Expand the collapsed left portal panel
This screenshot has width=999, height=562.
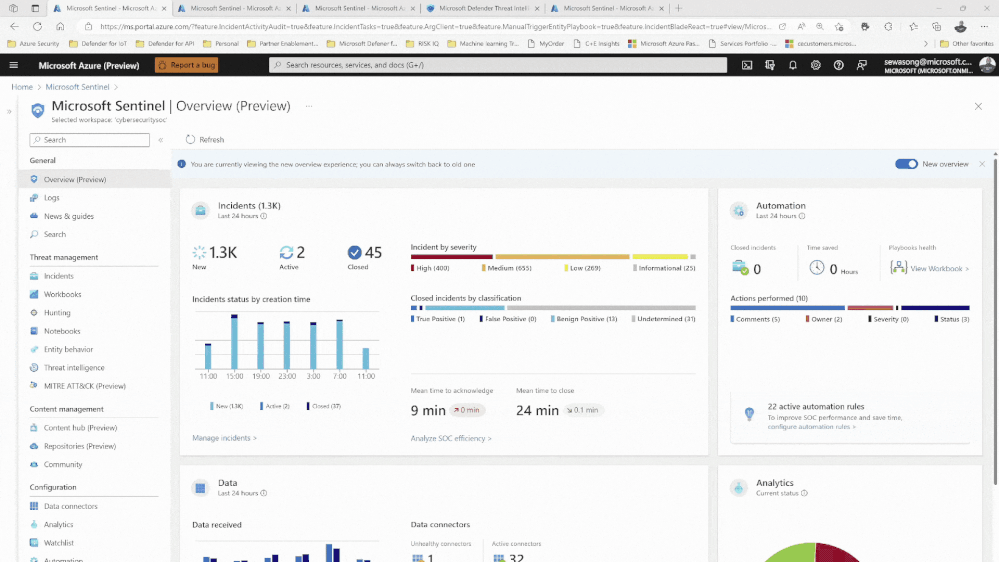click(x=9, y=112)
